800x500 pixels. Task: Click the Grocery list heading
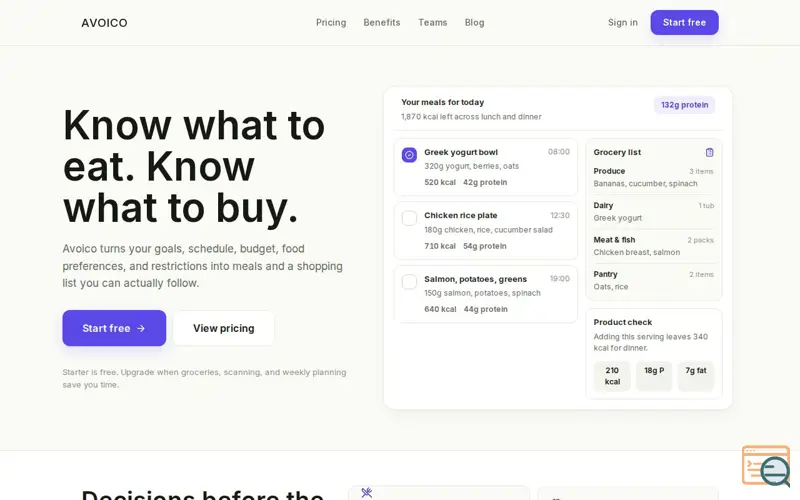[x=617, y=152]
